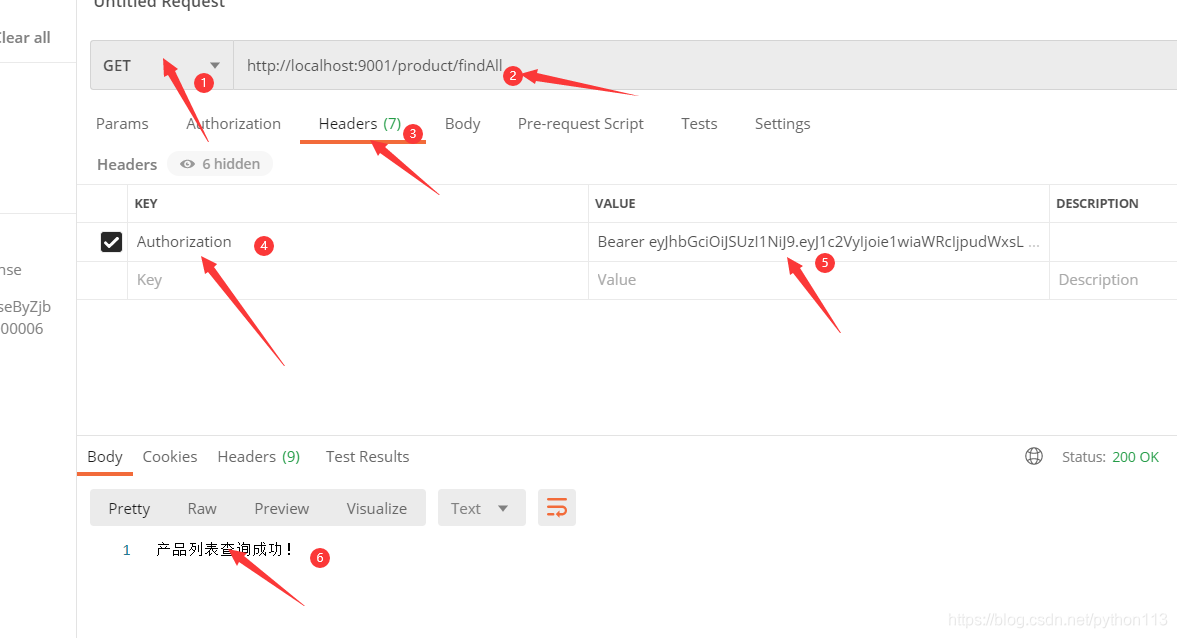Screen dimensions: 1177x638
Task: Click the request URL field
Action: pyautogui.click(x=705, y=65)
